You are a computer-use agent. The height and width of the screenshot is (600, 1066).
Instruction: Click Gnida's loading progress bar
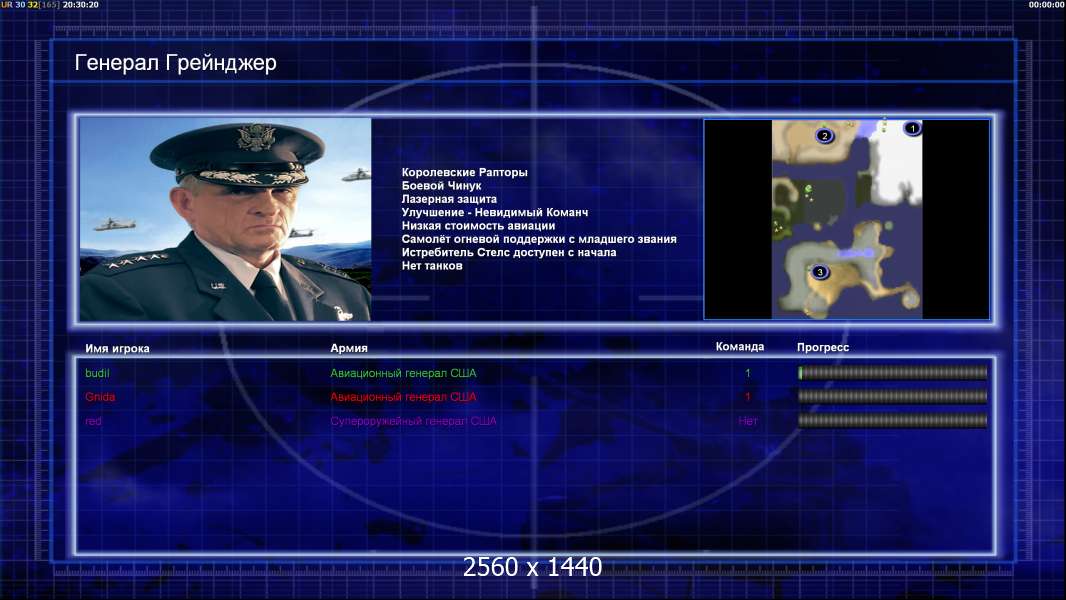click(893, 396)
